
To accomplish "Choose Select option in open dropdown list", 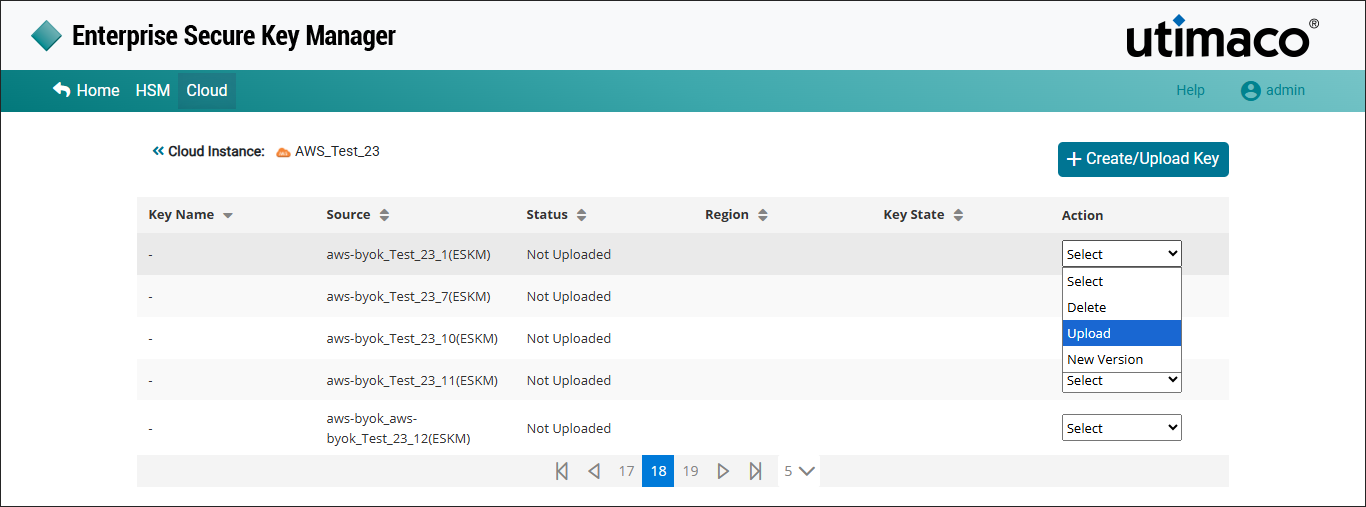I will coord(1121,282).
